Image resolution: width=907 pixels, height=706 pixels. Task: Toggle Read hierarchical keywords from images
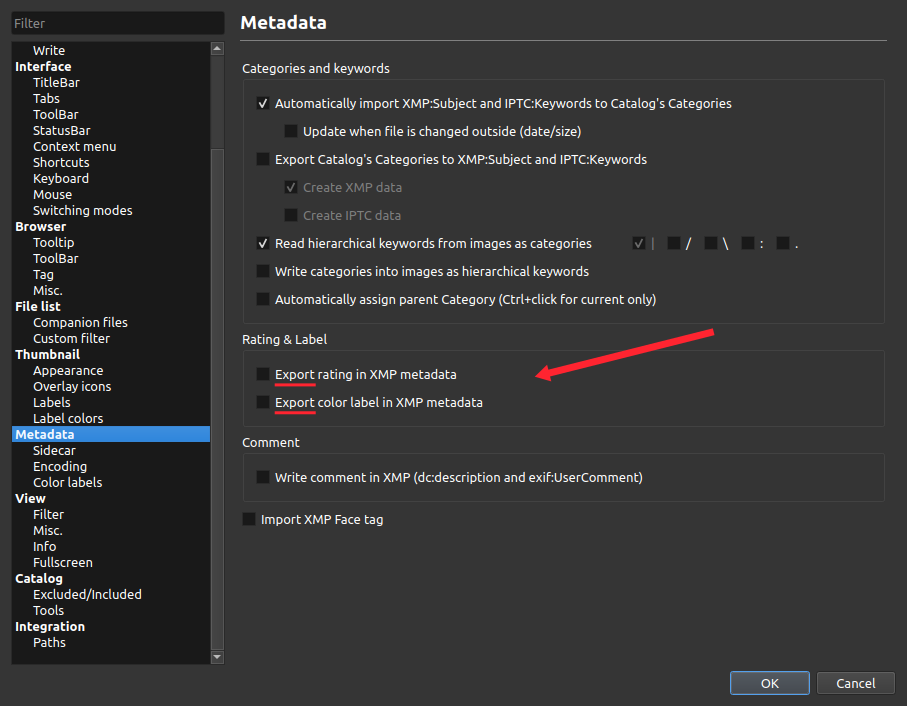263,243
